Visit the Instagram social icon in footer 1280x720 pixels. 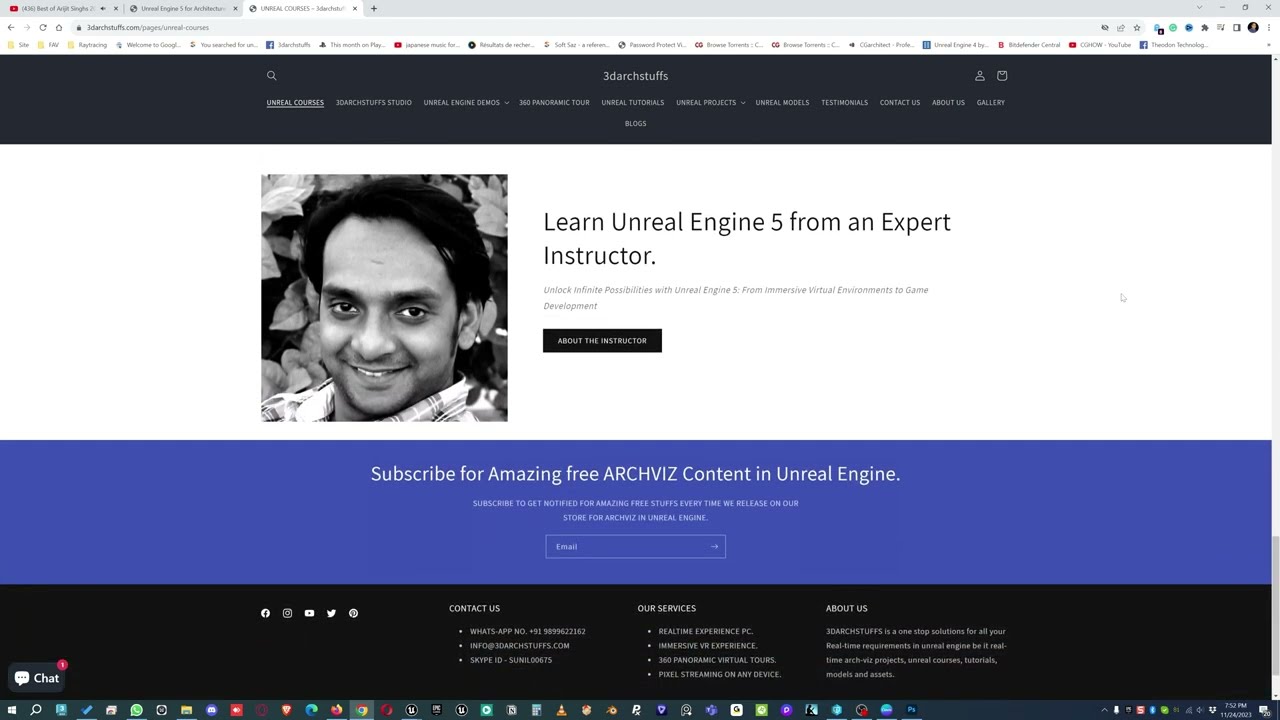coord(287,613)
